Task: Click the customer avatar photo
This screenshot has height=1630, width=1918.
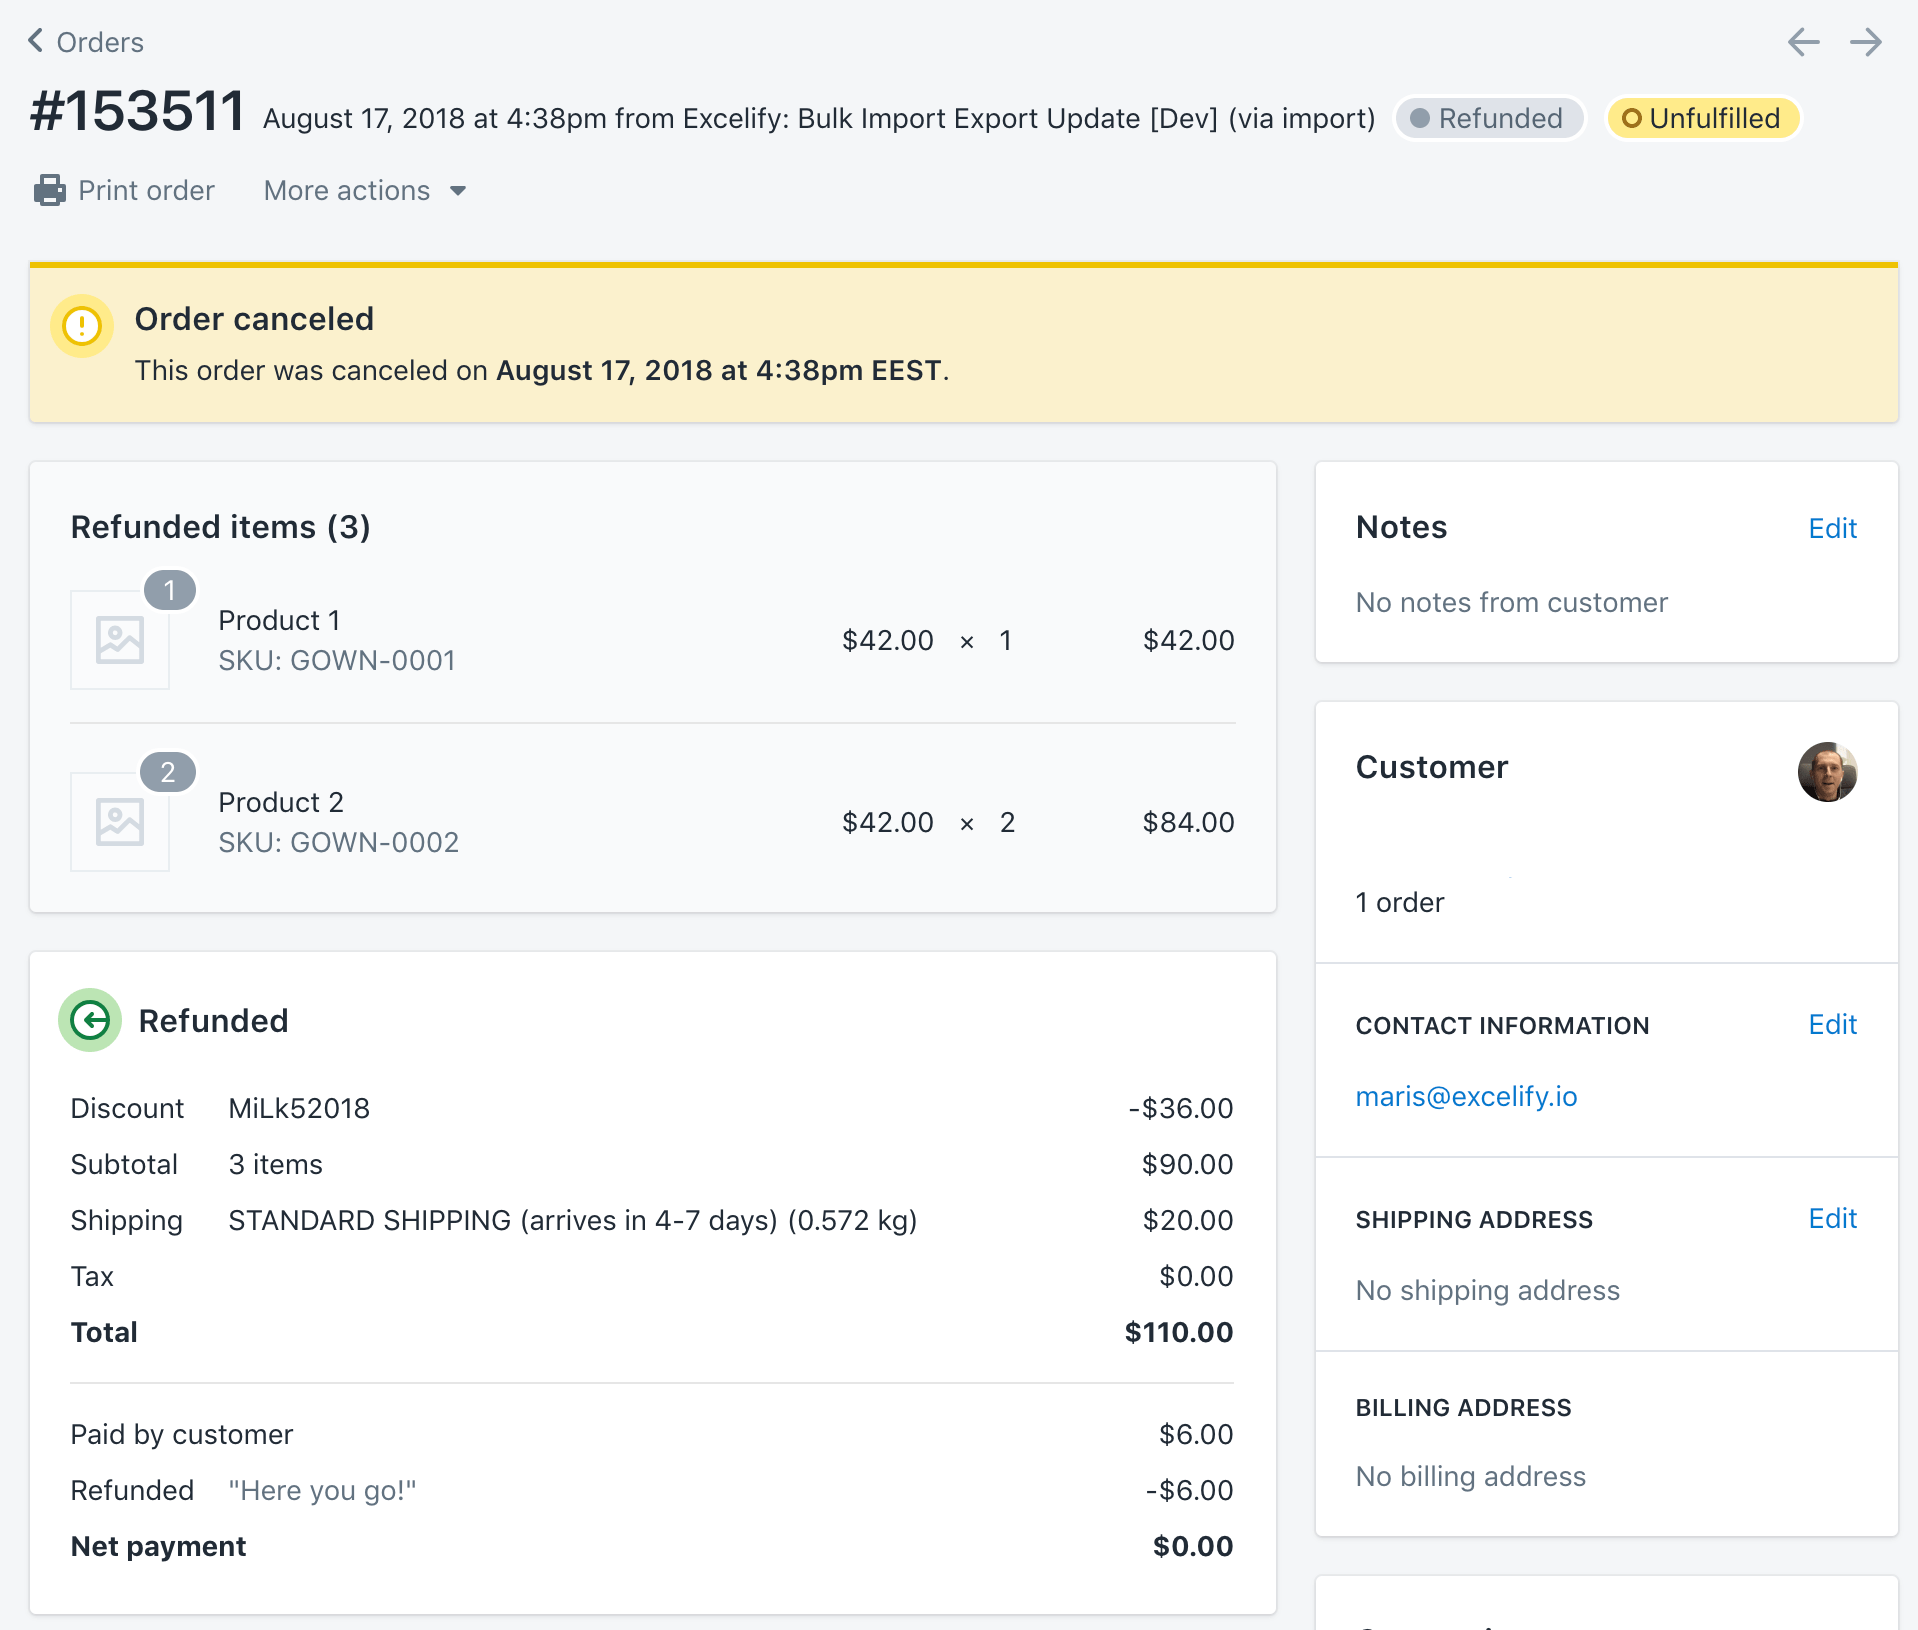Action: [x=1828, y=772]
